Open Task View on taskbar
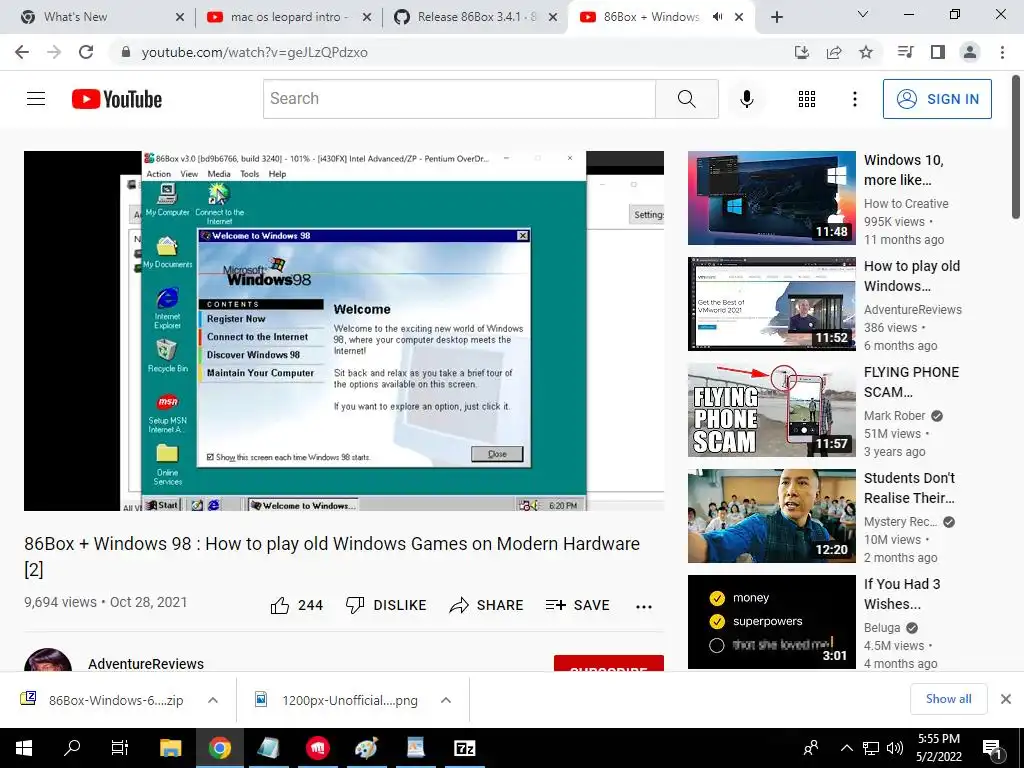Viewport: 1024px width, 768px height. pos(120,748)
